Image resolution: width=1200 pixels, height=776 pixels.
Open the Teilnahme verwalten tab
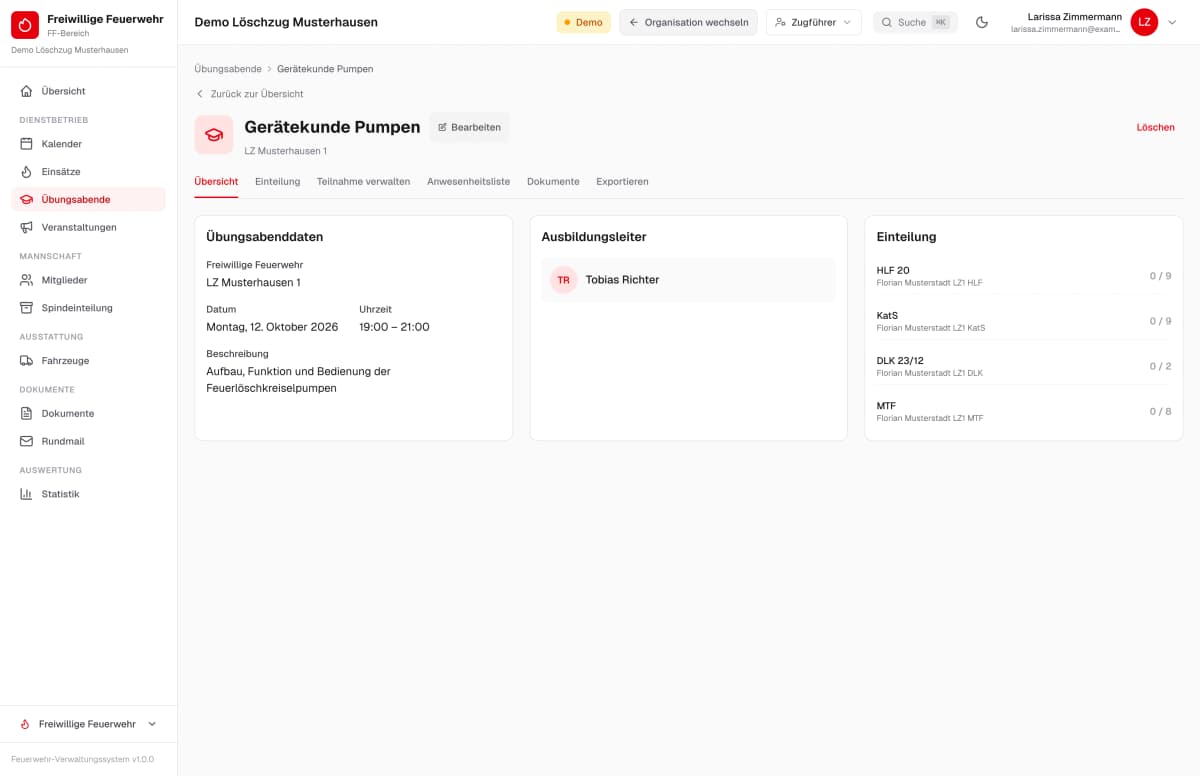point(363,182)
